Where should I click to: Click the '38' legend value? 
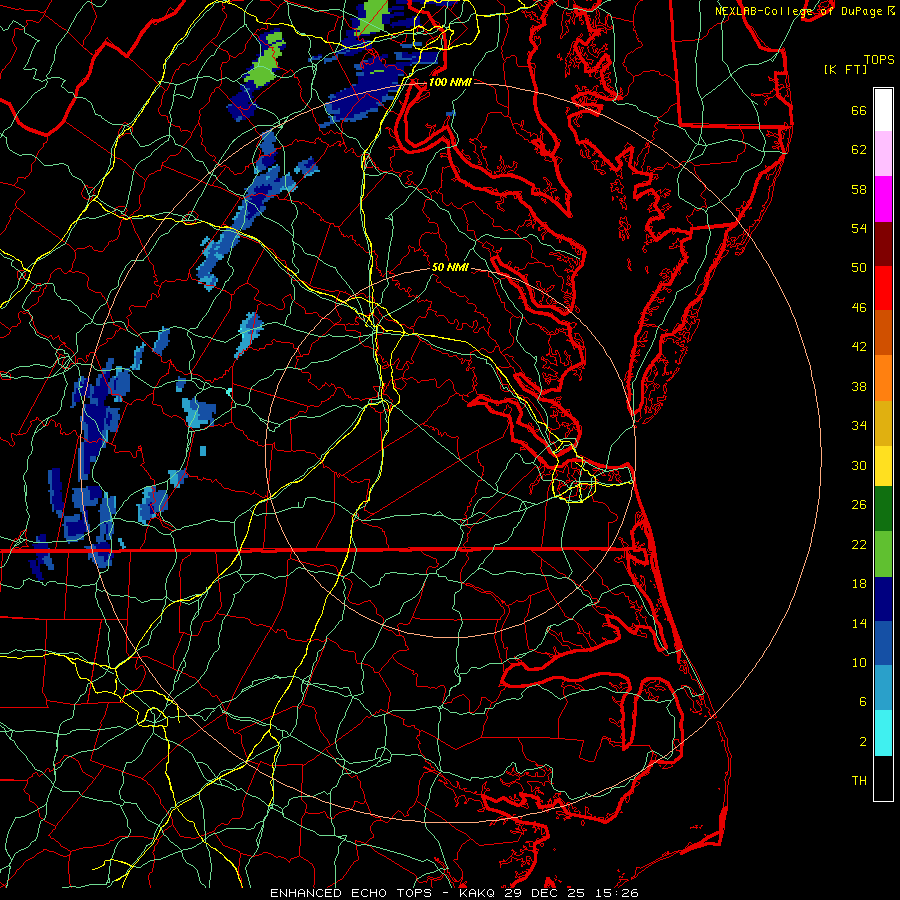(x=859, y=387)
